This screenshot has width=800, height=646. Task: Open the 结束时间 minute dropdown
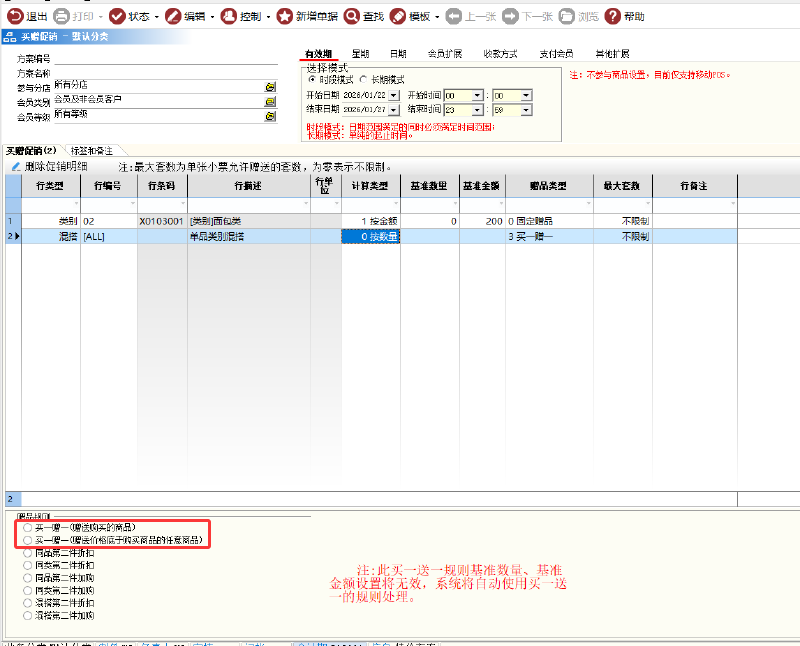(526, 110)
